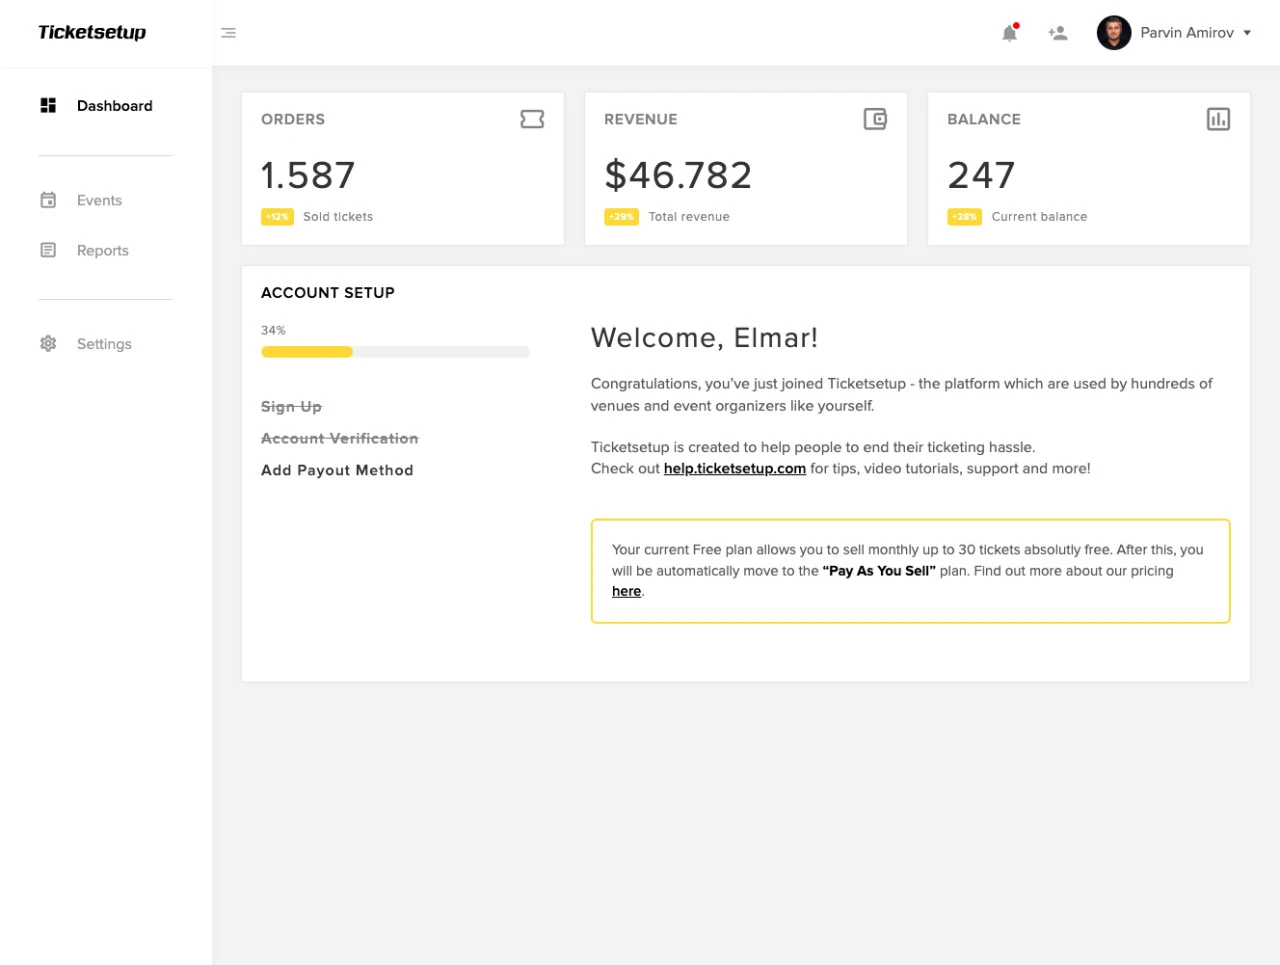The width and height of the screenshot is (1280, 965).
Task: Open the help.ticketsetup.com link
Action: click(734, 468)
